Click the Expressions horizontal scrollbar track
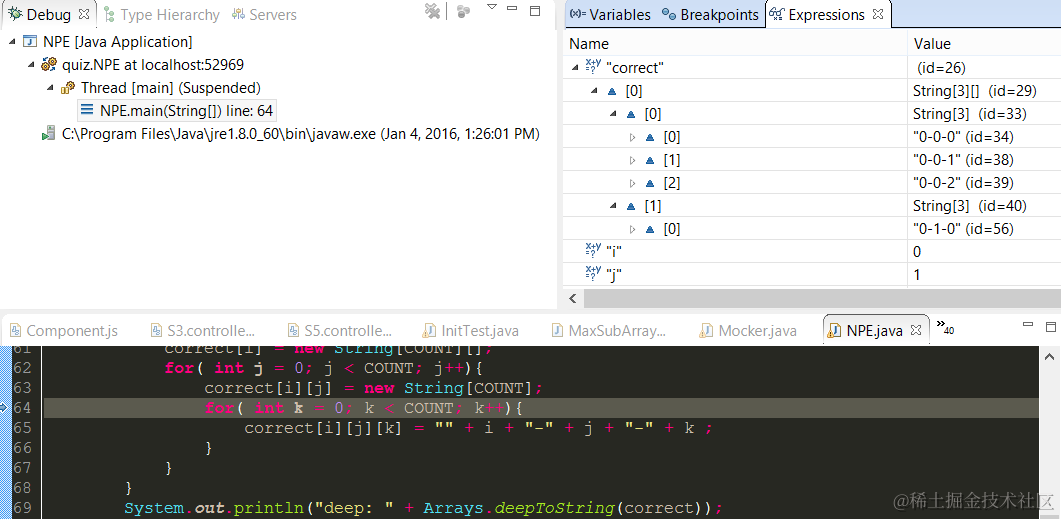The width and height of the screenshot is (1061, 519). pos(822,298)
